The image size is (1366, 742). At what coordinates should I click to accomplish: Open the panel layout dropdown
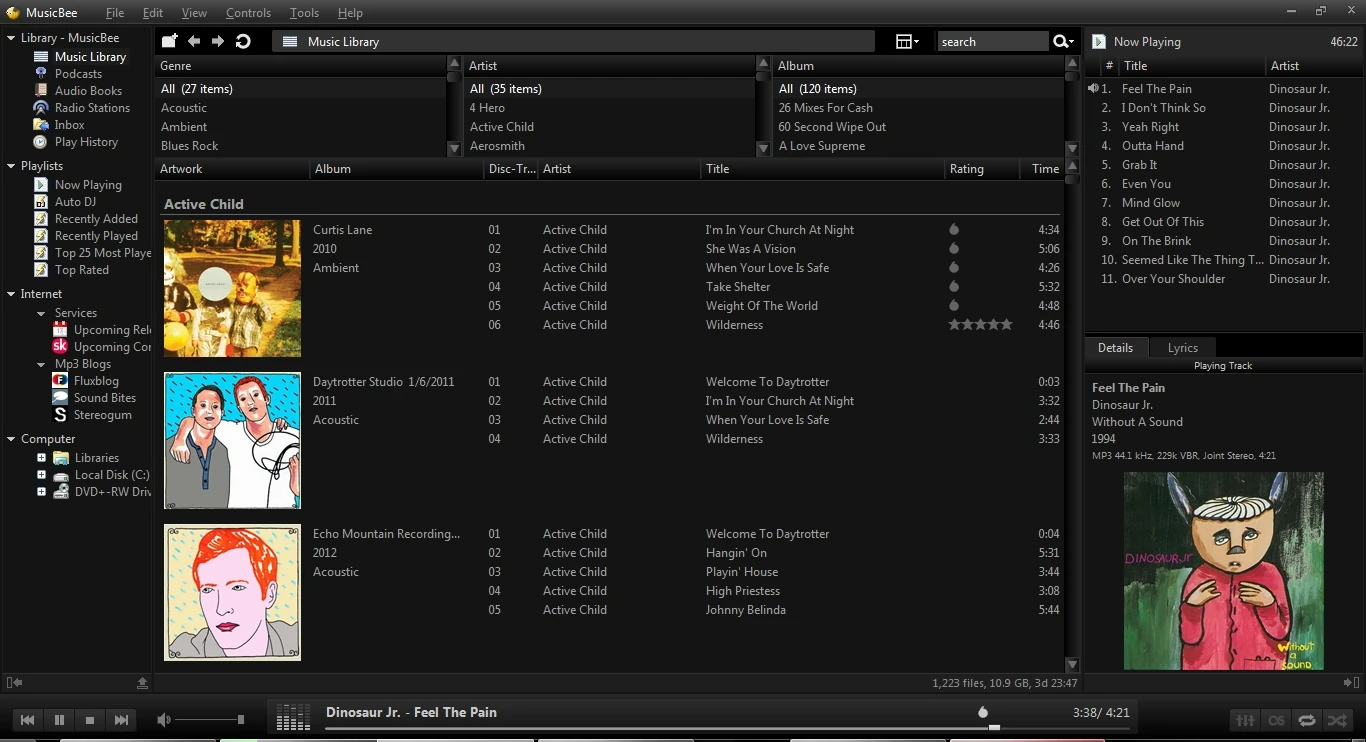point(906,41)
